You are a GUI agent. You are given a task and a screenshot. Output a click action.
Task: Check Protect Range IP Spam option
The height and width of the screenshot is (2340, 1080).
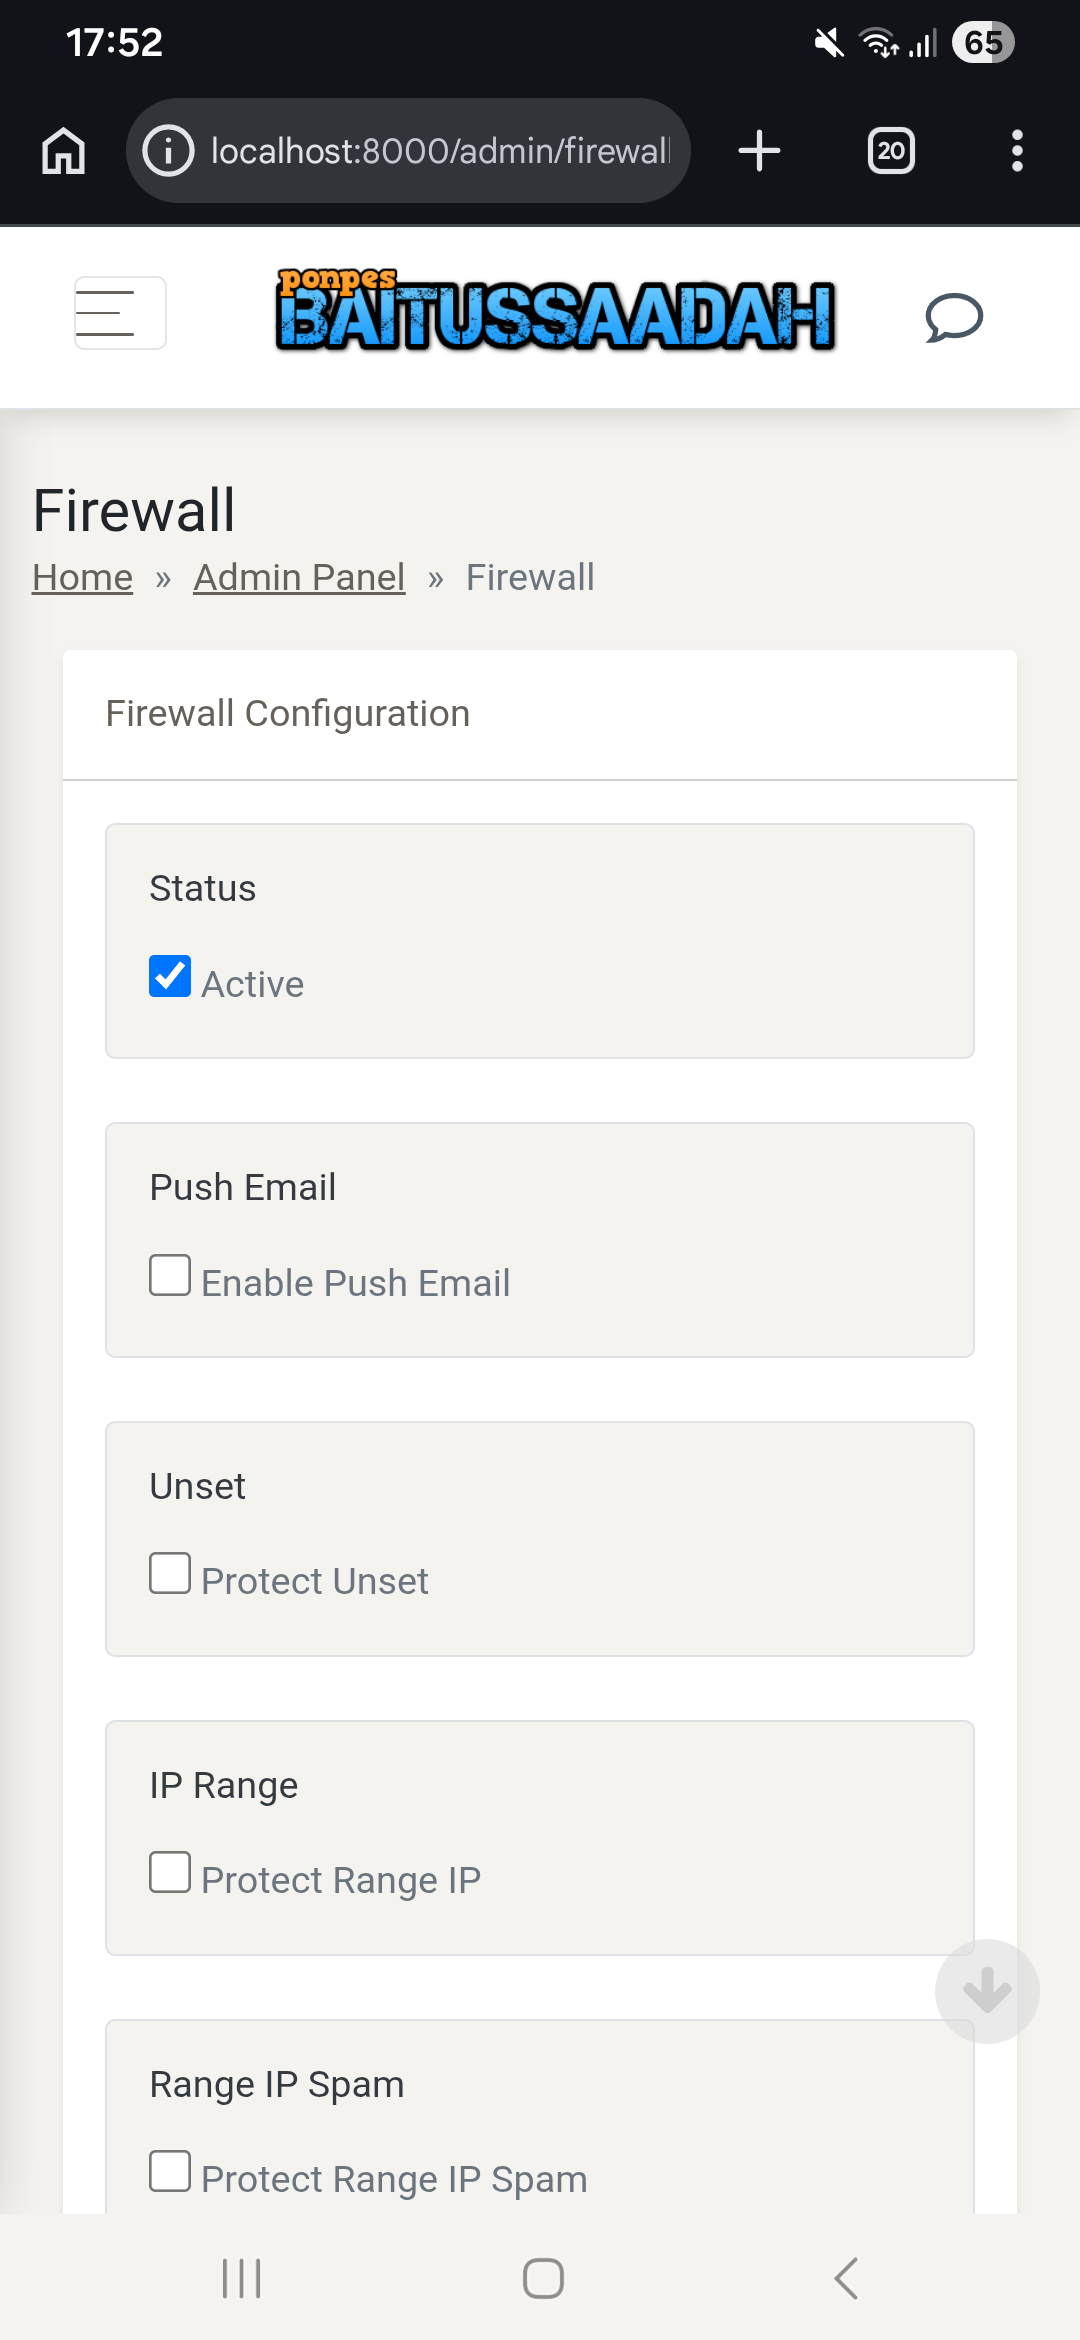click(170, 2171)
